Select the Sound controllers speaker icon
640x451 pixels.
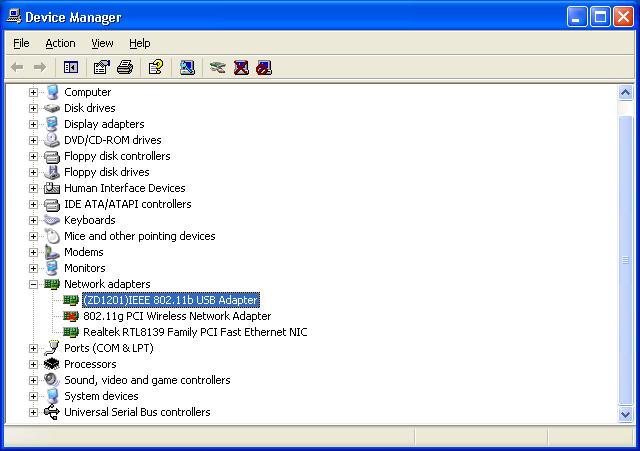[x=52, y=380]
